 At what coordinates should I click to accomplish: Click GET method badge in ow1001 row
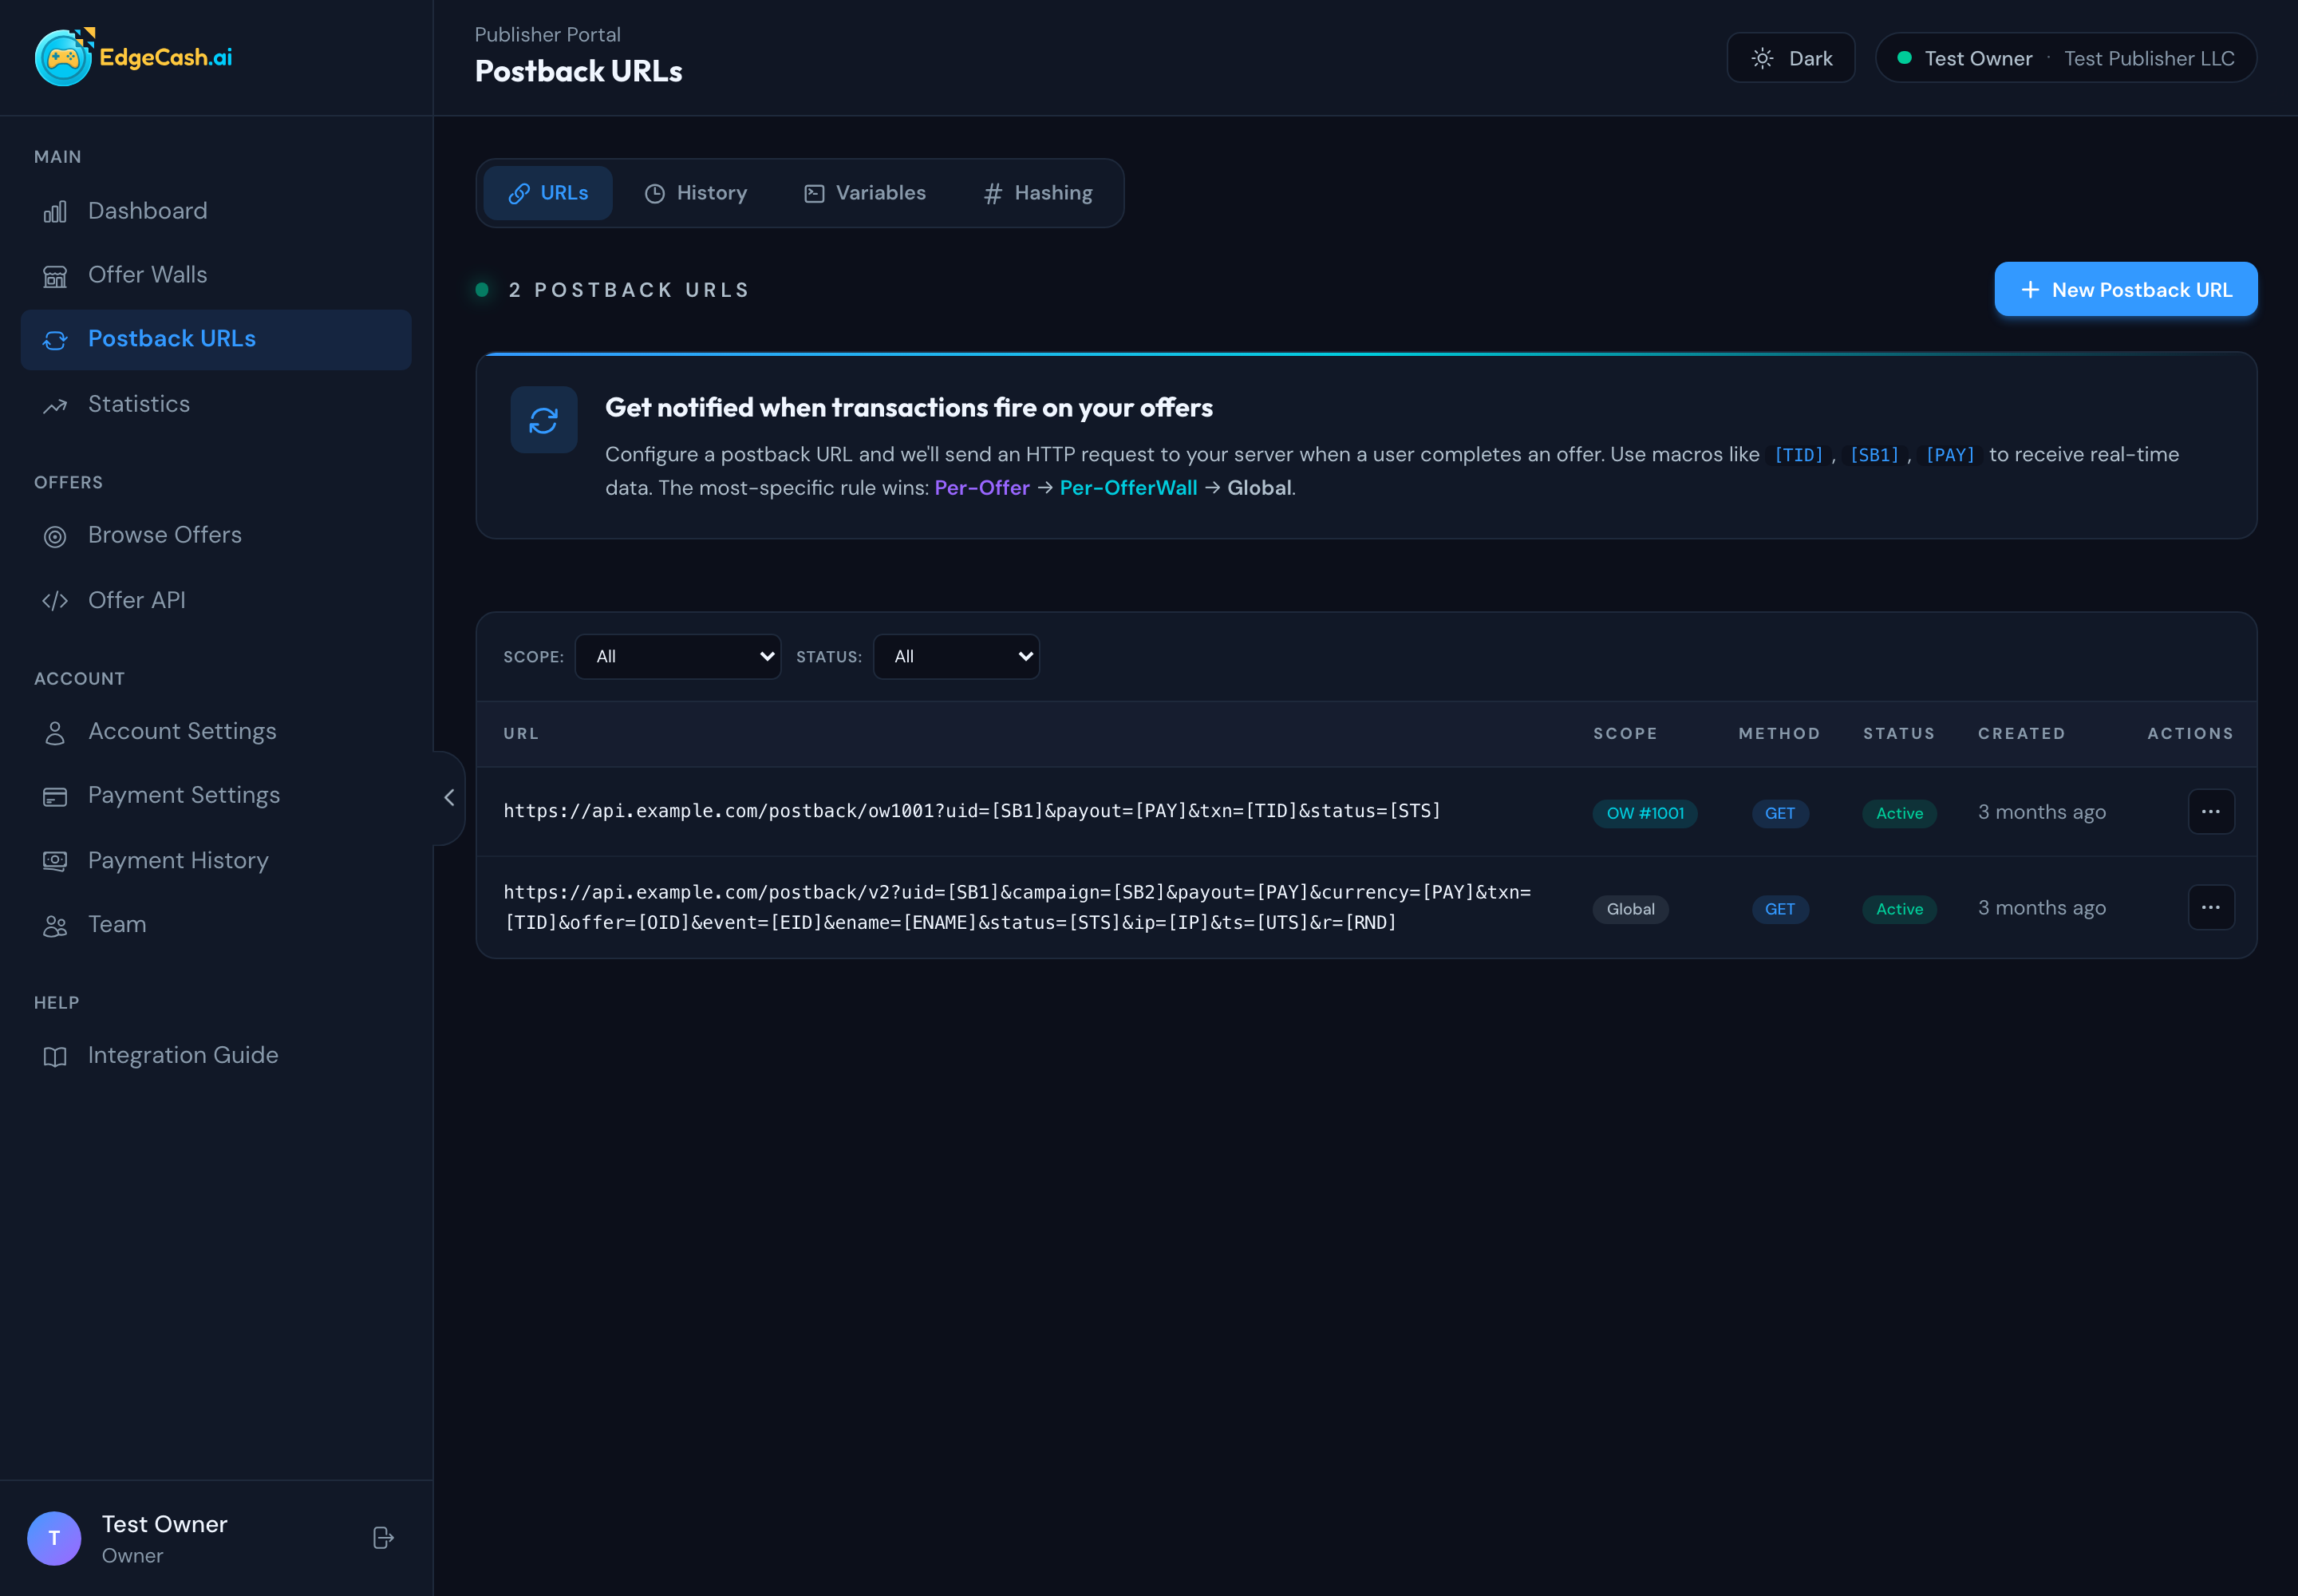tap(1780, 813)
